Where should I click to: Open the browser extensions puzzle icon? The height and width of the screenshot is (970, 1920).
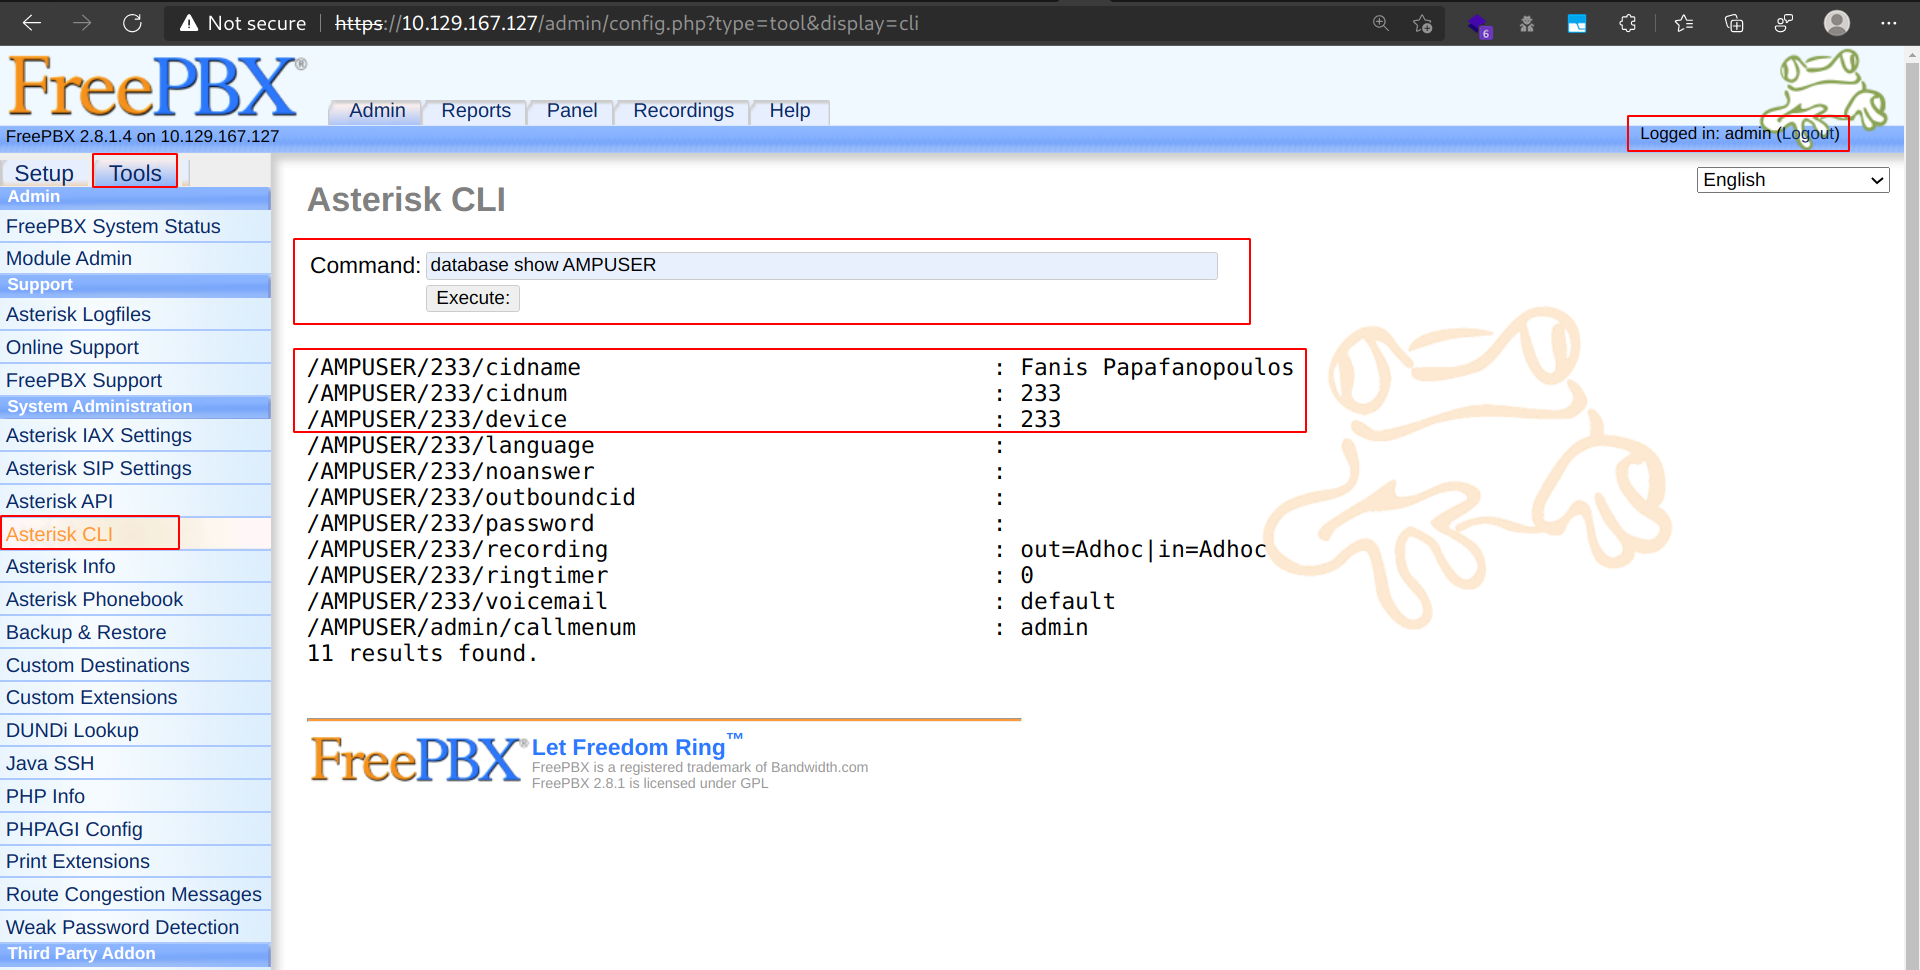[x=1628, y=22]
